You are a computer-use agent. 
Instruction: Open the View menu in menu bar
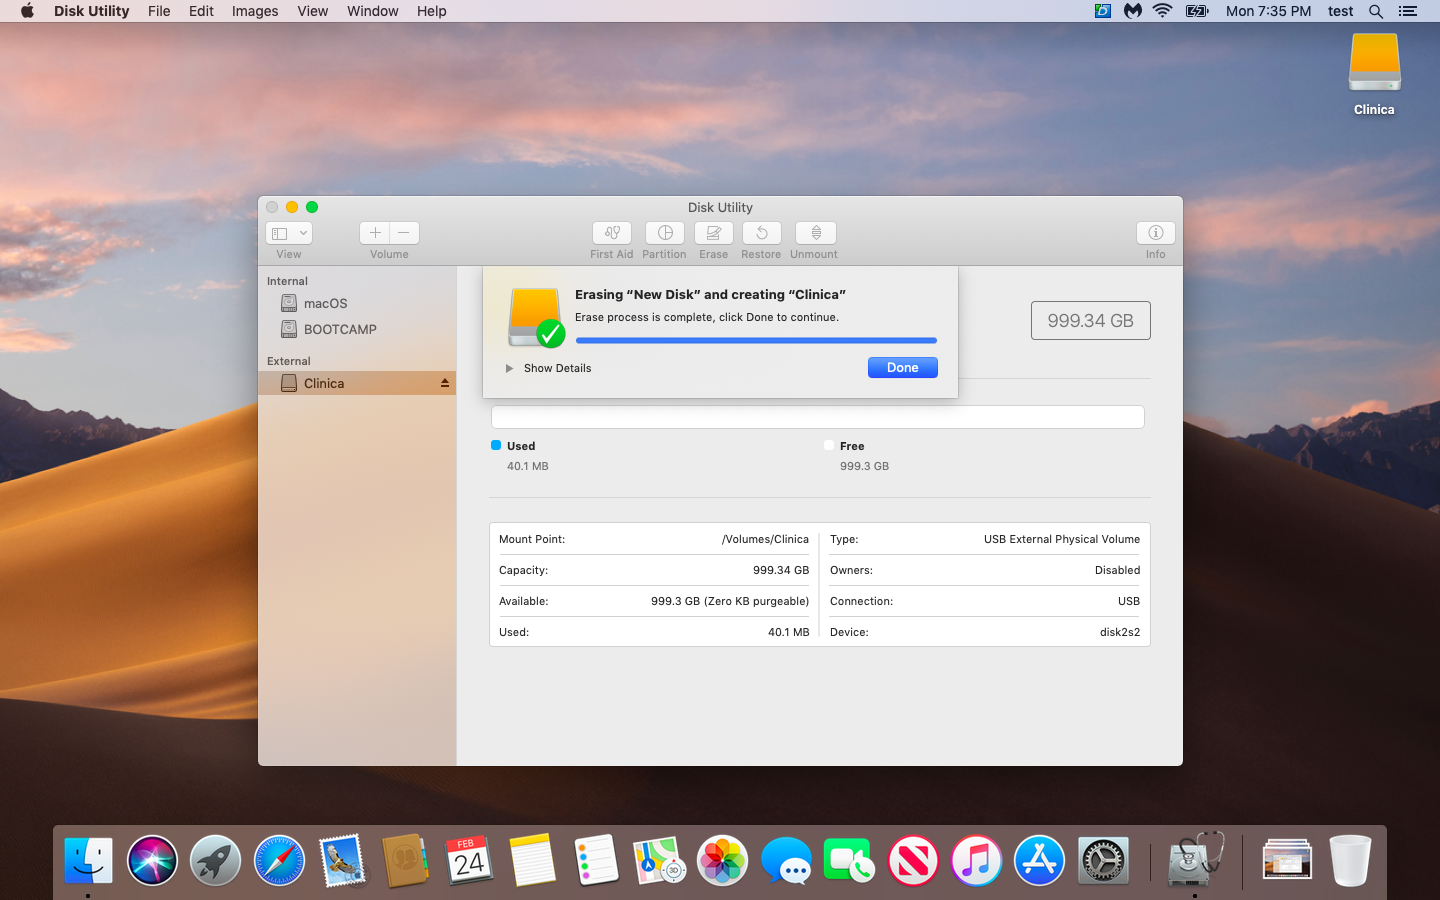pyautogui.click(x=313, y=11)
